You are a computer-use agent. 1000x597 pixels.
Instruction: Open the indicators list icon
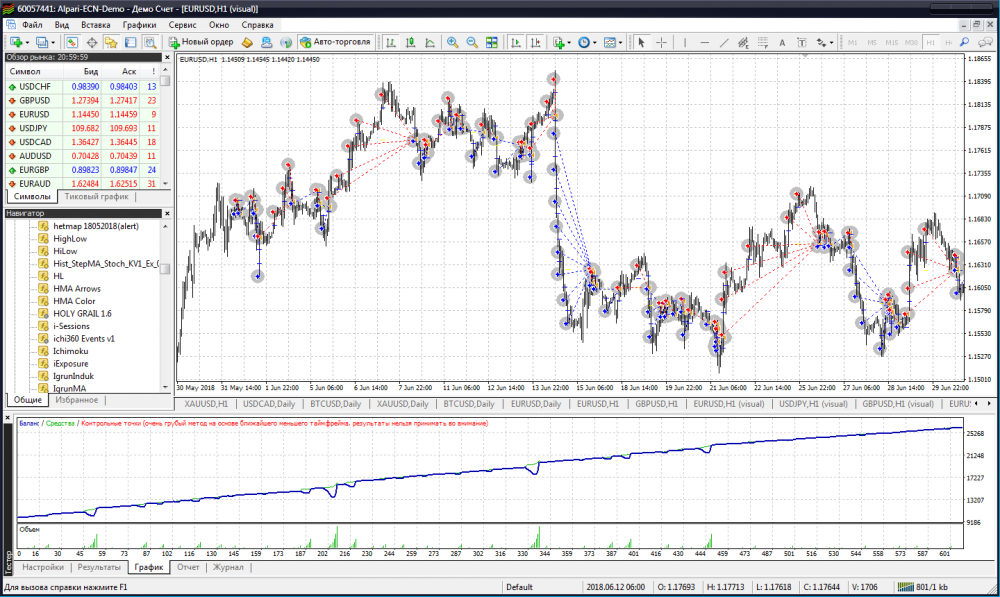[559, 42]
